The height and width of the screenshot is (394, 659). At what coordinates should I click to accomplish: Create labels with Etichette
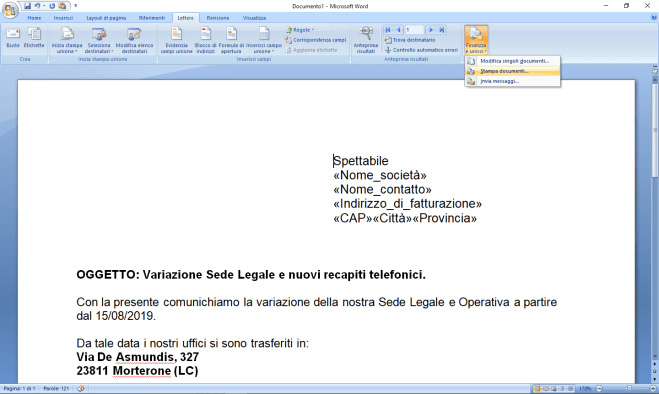tap(34, 38)
